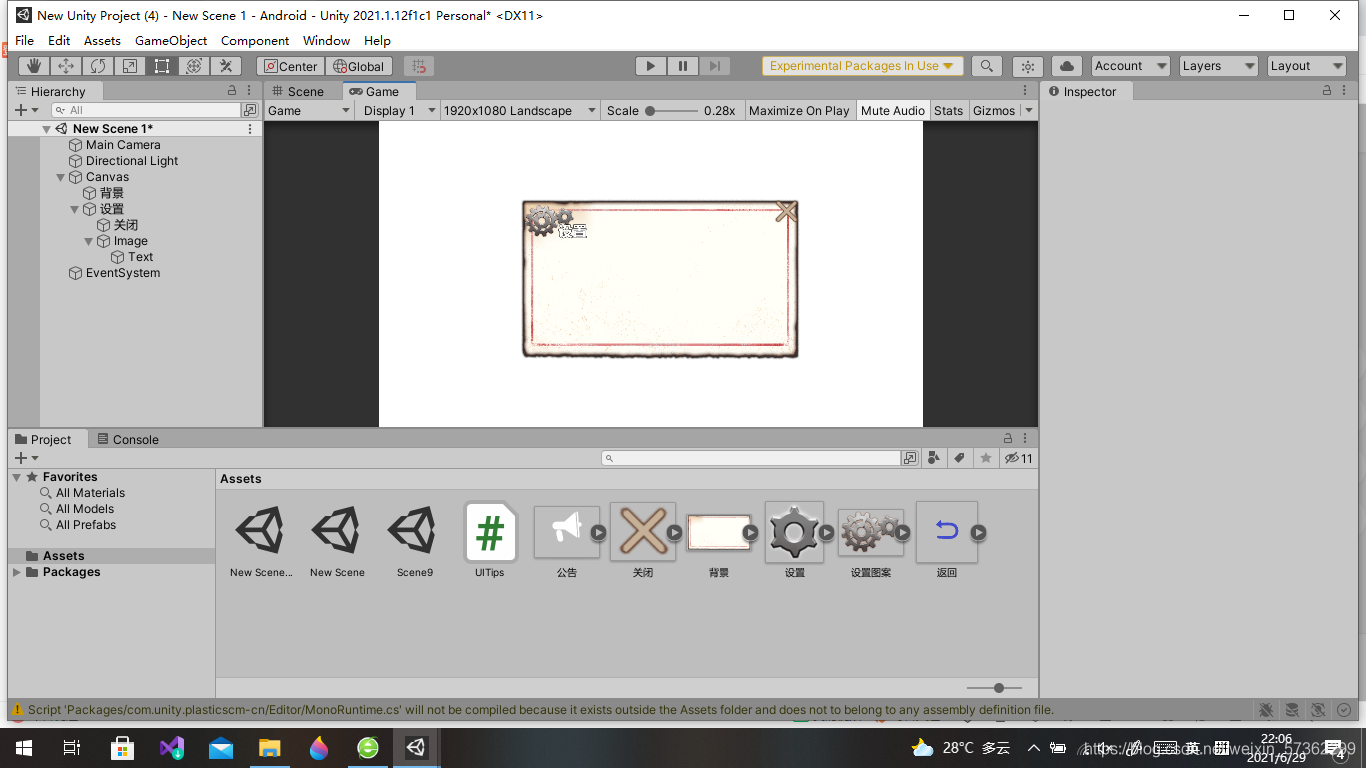The image size is (1366, 768).
Task: Select the Move tool
Action: [66, 66]
